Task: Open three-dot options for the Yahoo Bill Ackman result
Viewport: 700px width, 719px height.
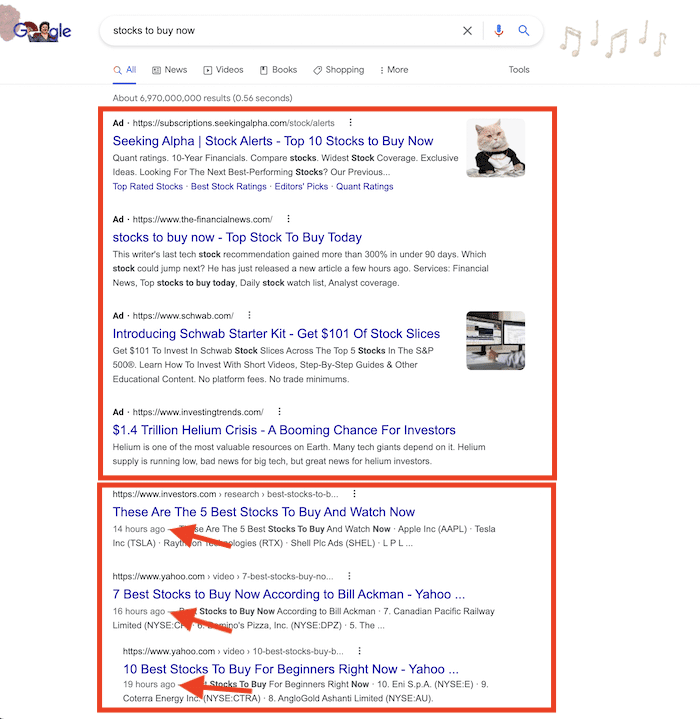Action: point(349,575)
